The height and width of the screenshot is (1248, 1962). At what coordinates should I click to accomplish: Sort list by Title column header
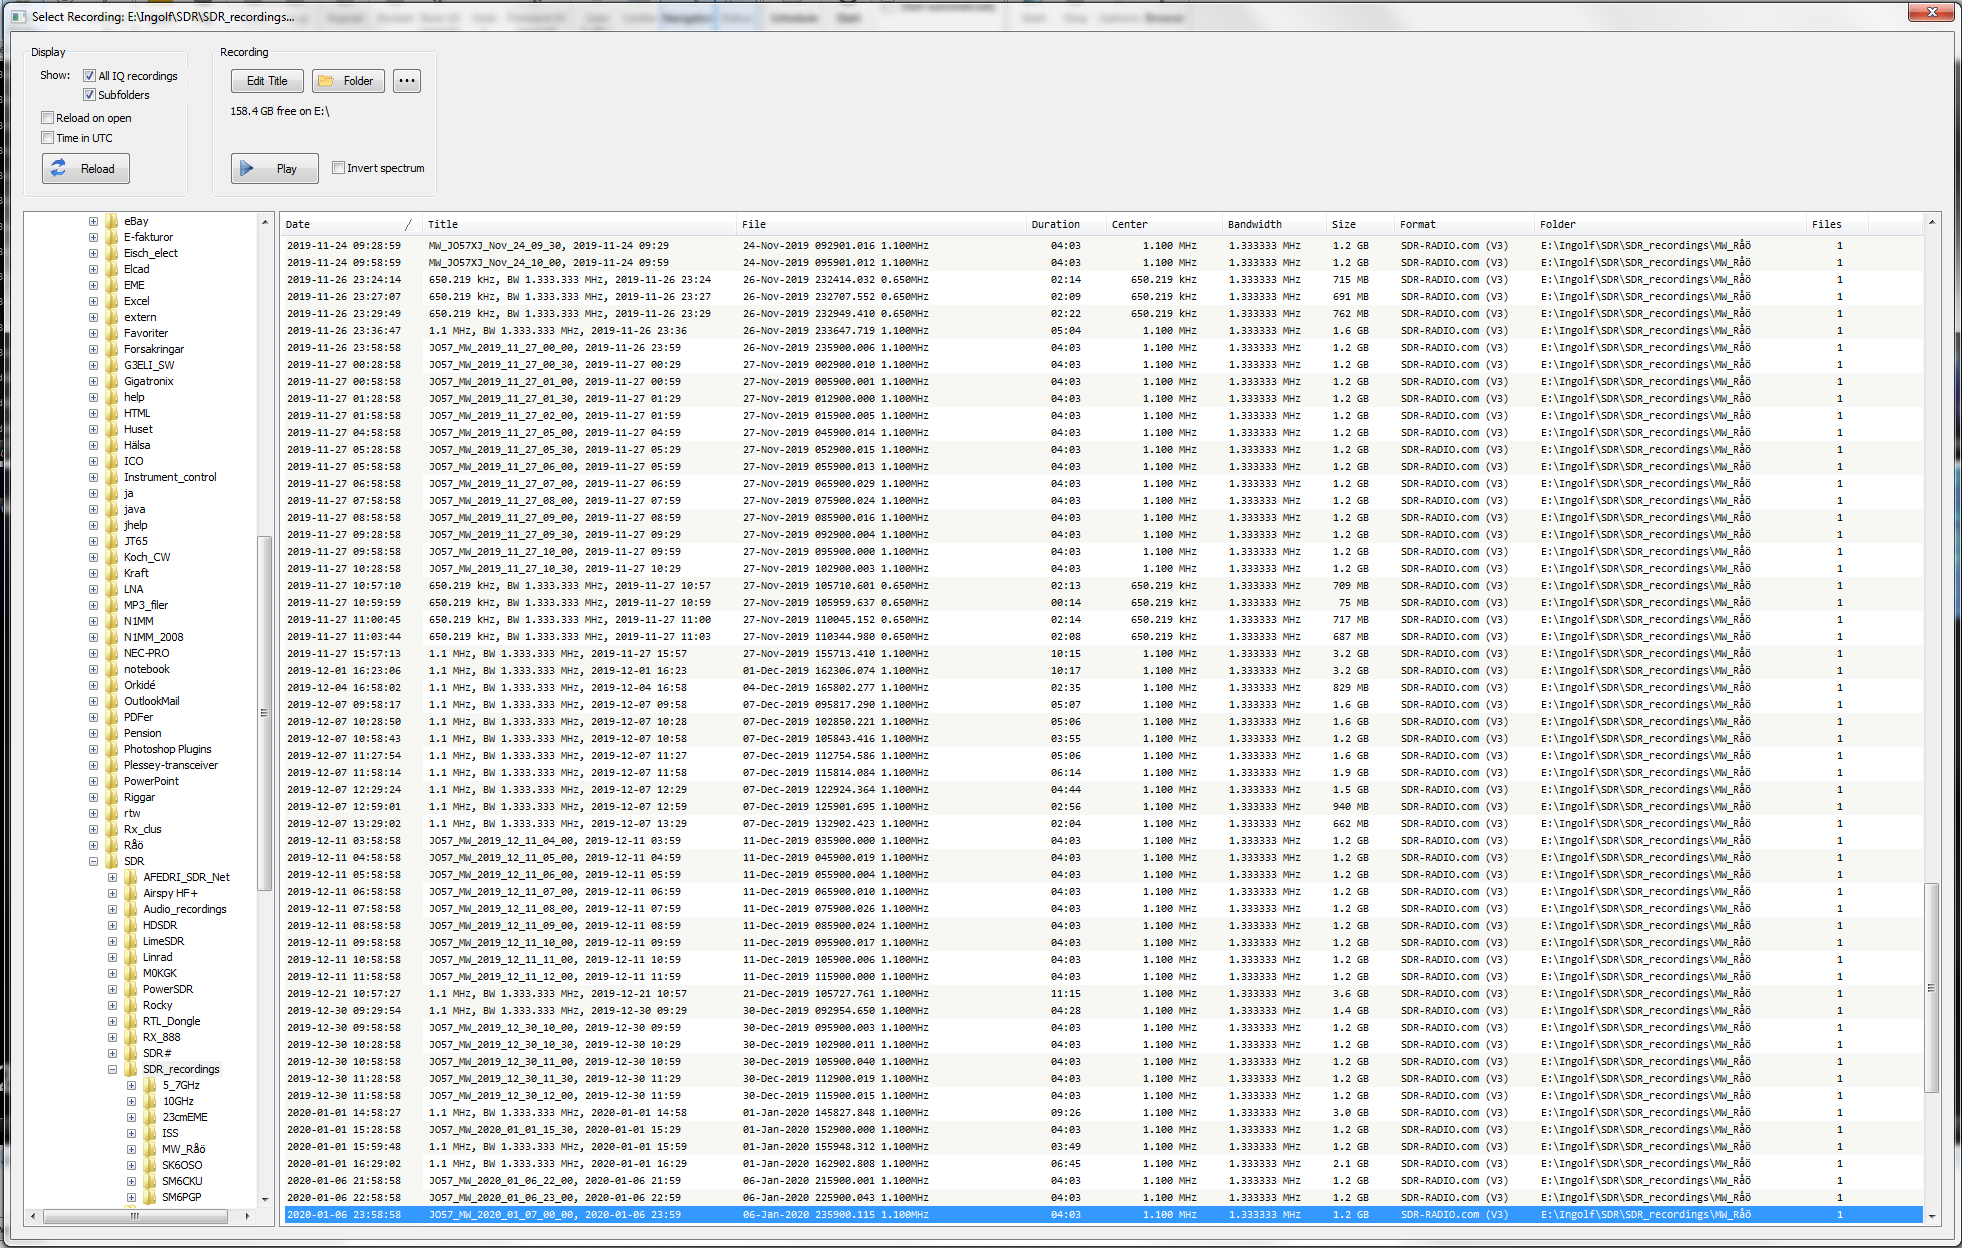(x=443, y=224)
